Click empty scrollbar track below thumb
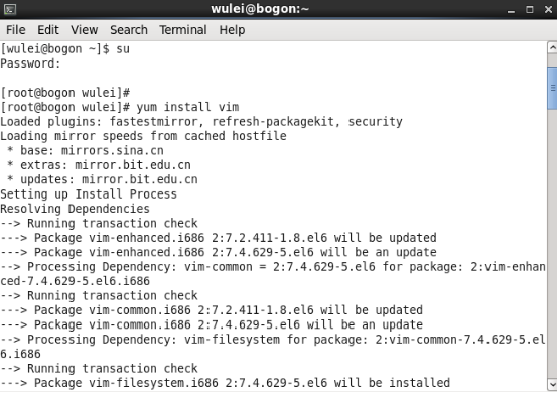Screen dimensions: 560x399 pos(552,243)
